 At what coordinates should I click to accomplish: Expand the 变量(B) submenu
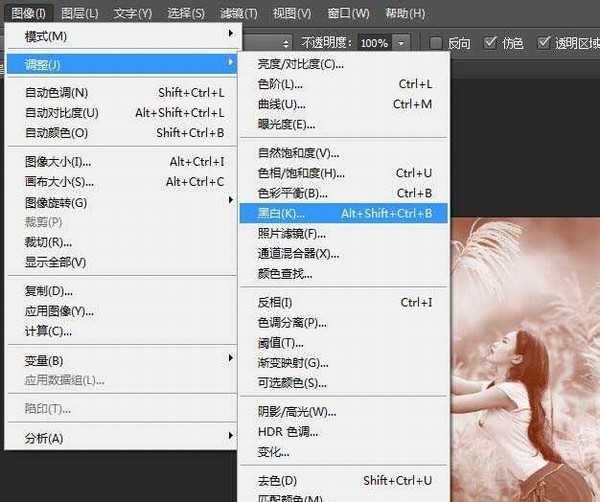pyautogui.click(x=119, y=360)
